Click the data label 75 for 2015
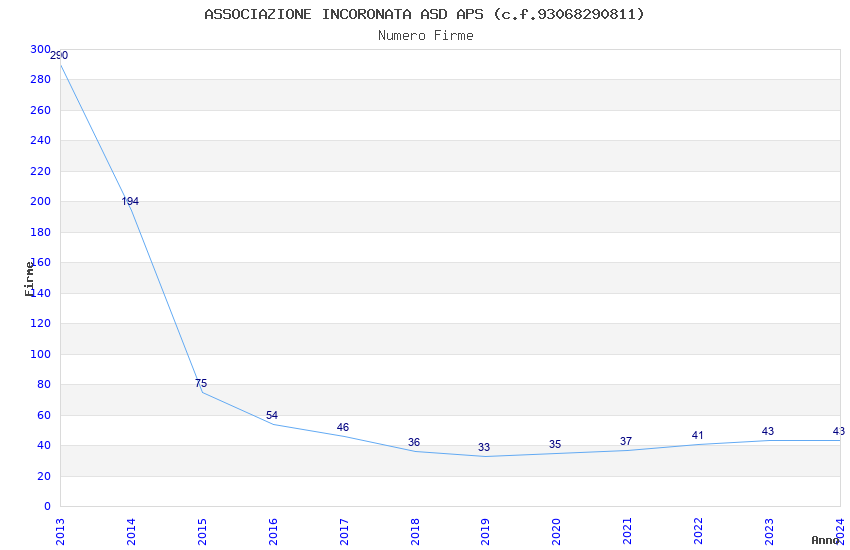Image resolution: width=850 pixels, height=550 pixels. (201, 383)
